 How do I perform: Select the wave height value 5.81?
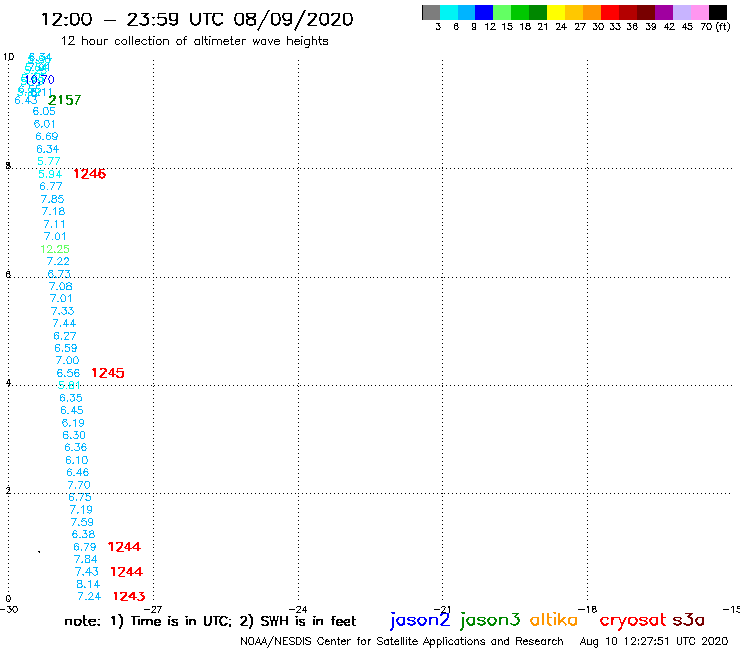(69, 385)
